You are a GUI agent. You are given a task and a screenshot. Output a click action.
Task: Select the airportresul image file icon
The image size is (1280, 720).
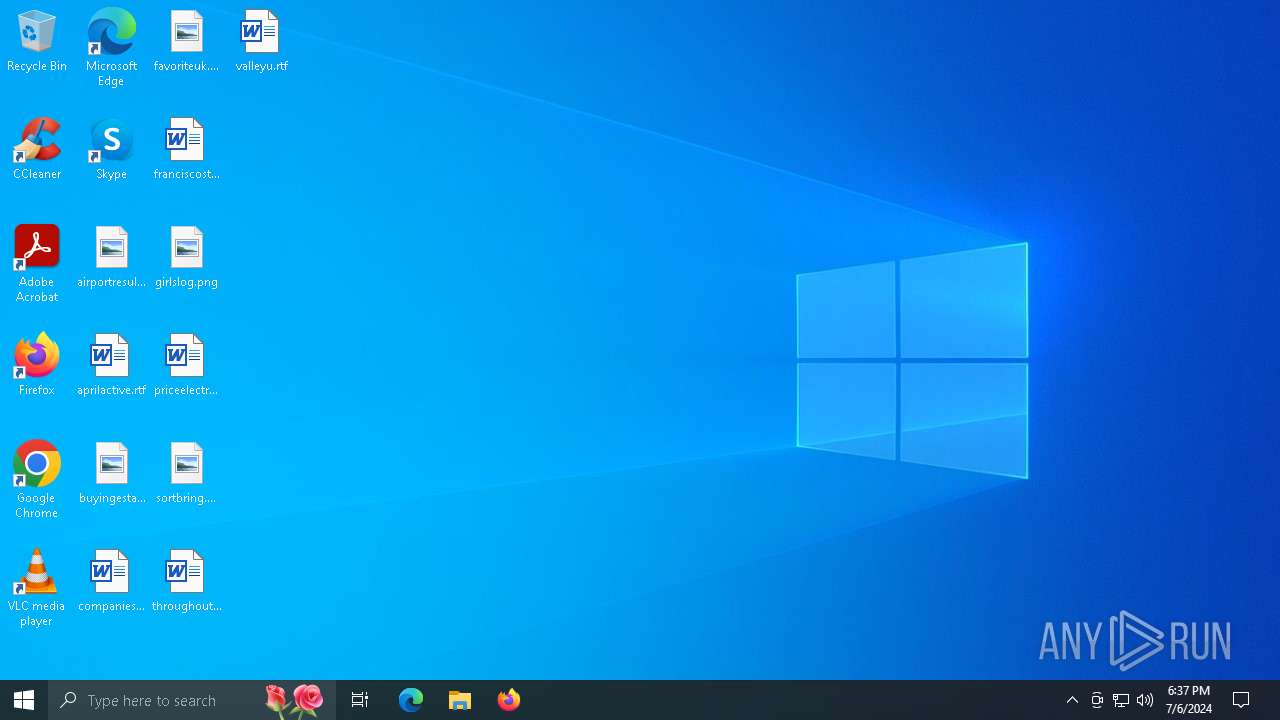tap(111, 258)
